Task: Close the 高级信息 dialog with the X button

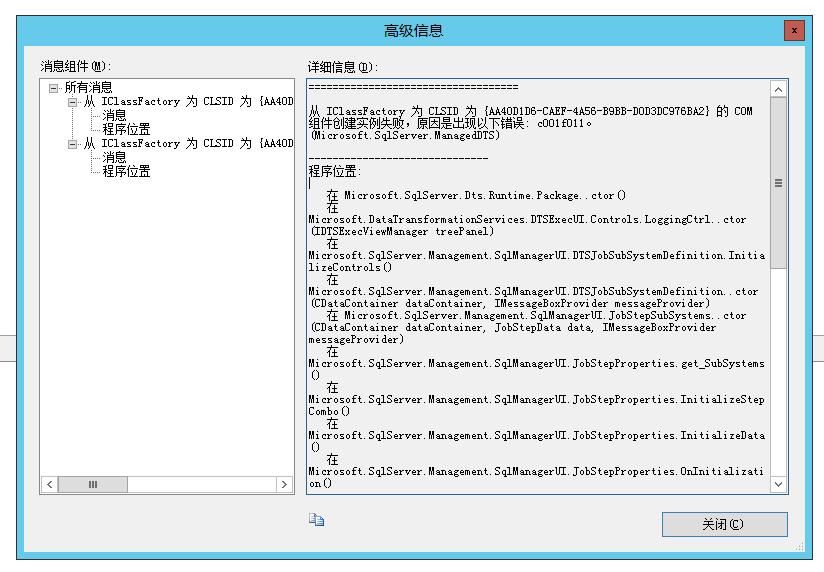Action: pos(794,30)
